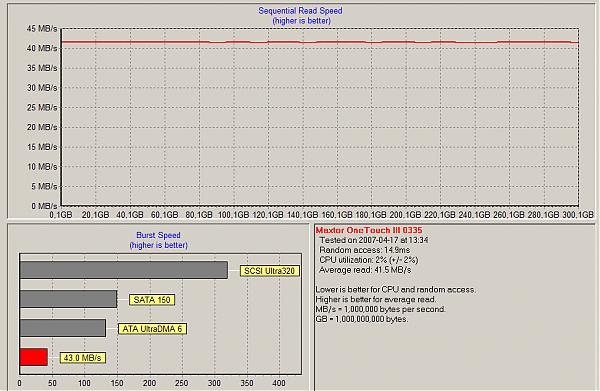Click the gray SCSI Ultra320 bar
This screenshot has width=600, height=391.
(124, 270)
